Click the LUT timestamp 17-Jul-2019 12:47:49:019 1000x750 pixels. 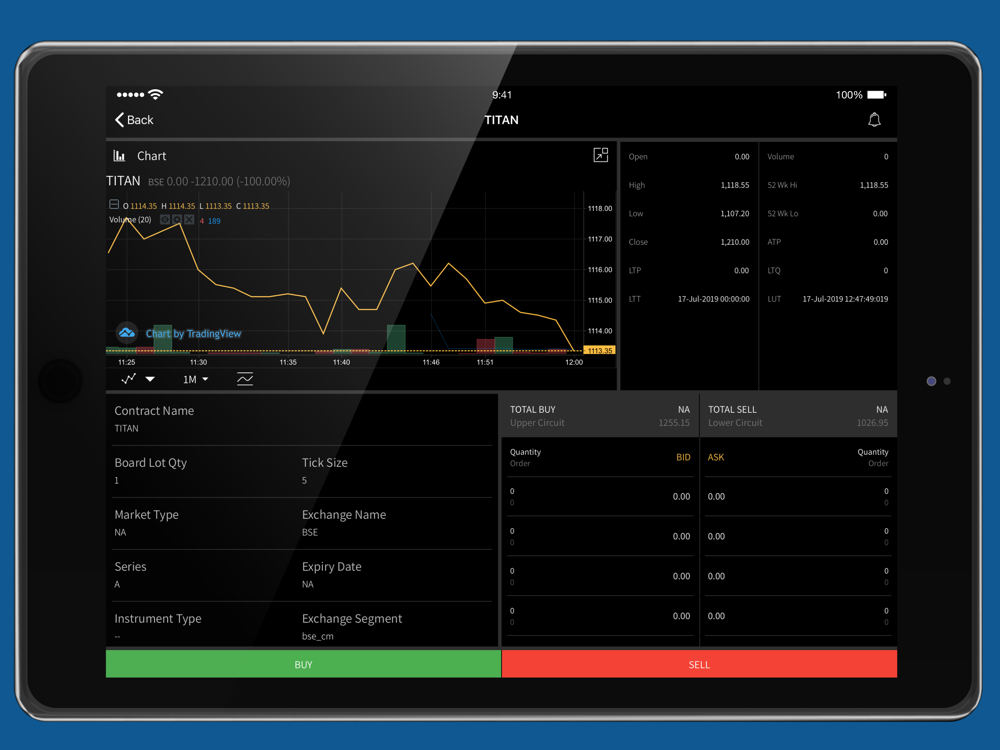(x=845, y=299)
